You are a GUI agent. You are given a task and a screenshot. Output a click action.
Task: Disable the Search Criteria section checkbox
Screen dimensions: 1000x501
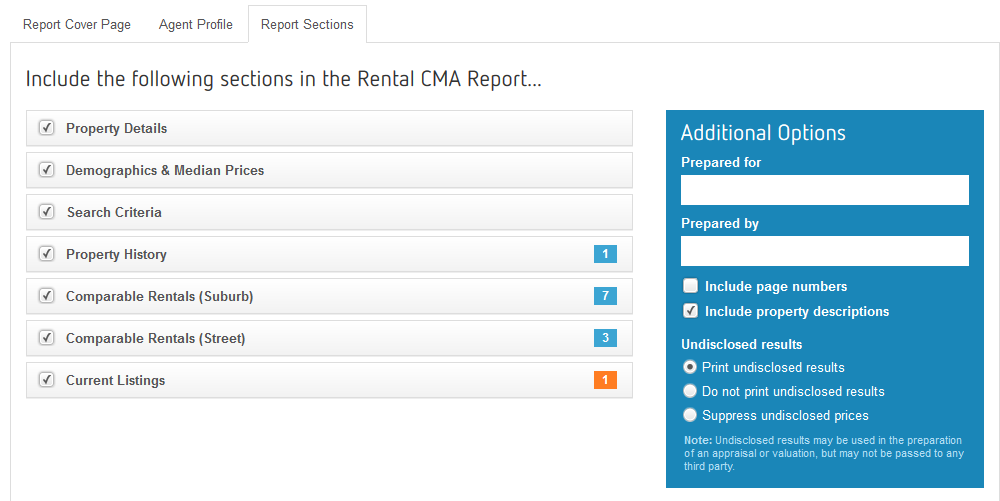click(46, 212)
